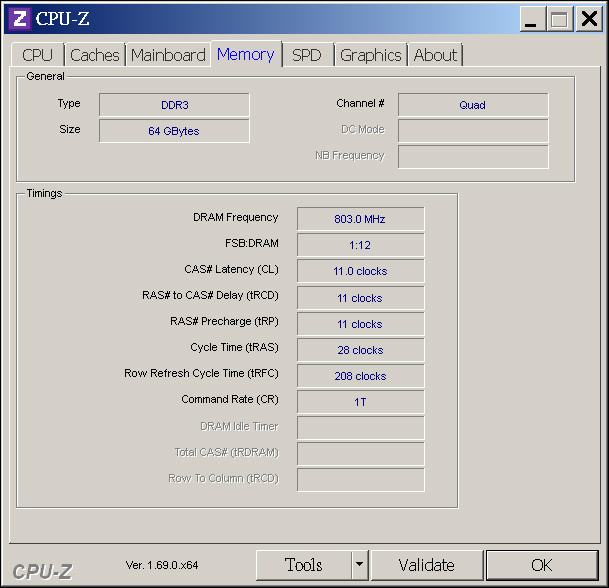Select the 28 clocks tRAS value

tap(361, 350)
